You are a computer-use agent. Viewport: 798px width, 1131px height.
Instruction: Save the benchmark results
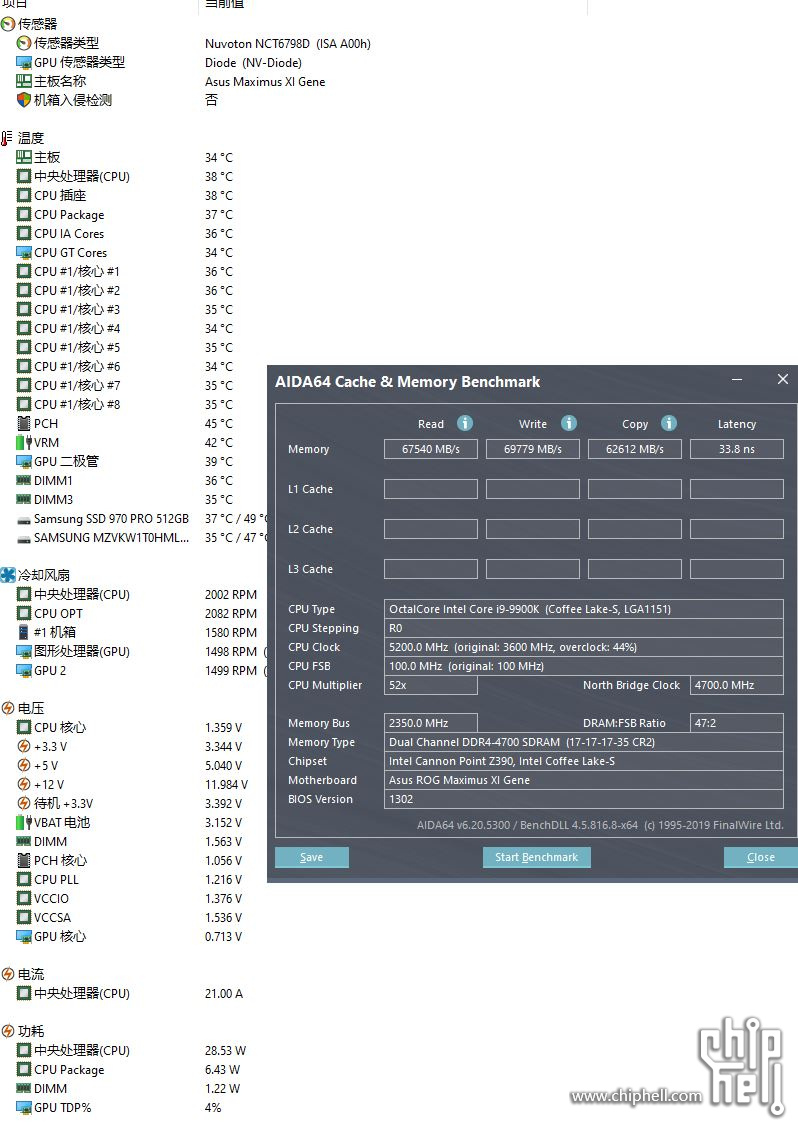pyautogui.click(x=312, y=857)
